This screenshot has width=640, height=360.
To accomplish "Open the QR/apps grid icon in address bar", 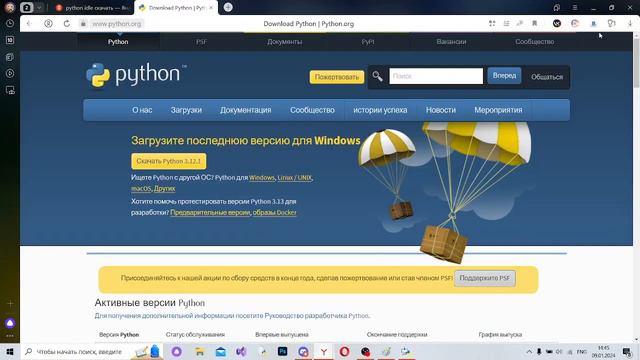I will coord(492,24).
